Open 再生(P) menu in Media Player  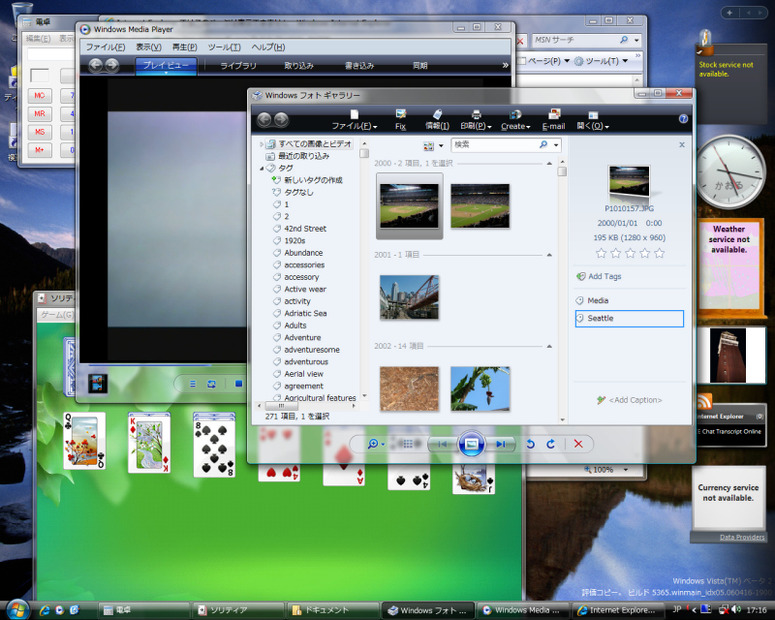[184, 47]
